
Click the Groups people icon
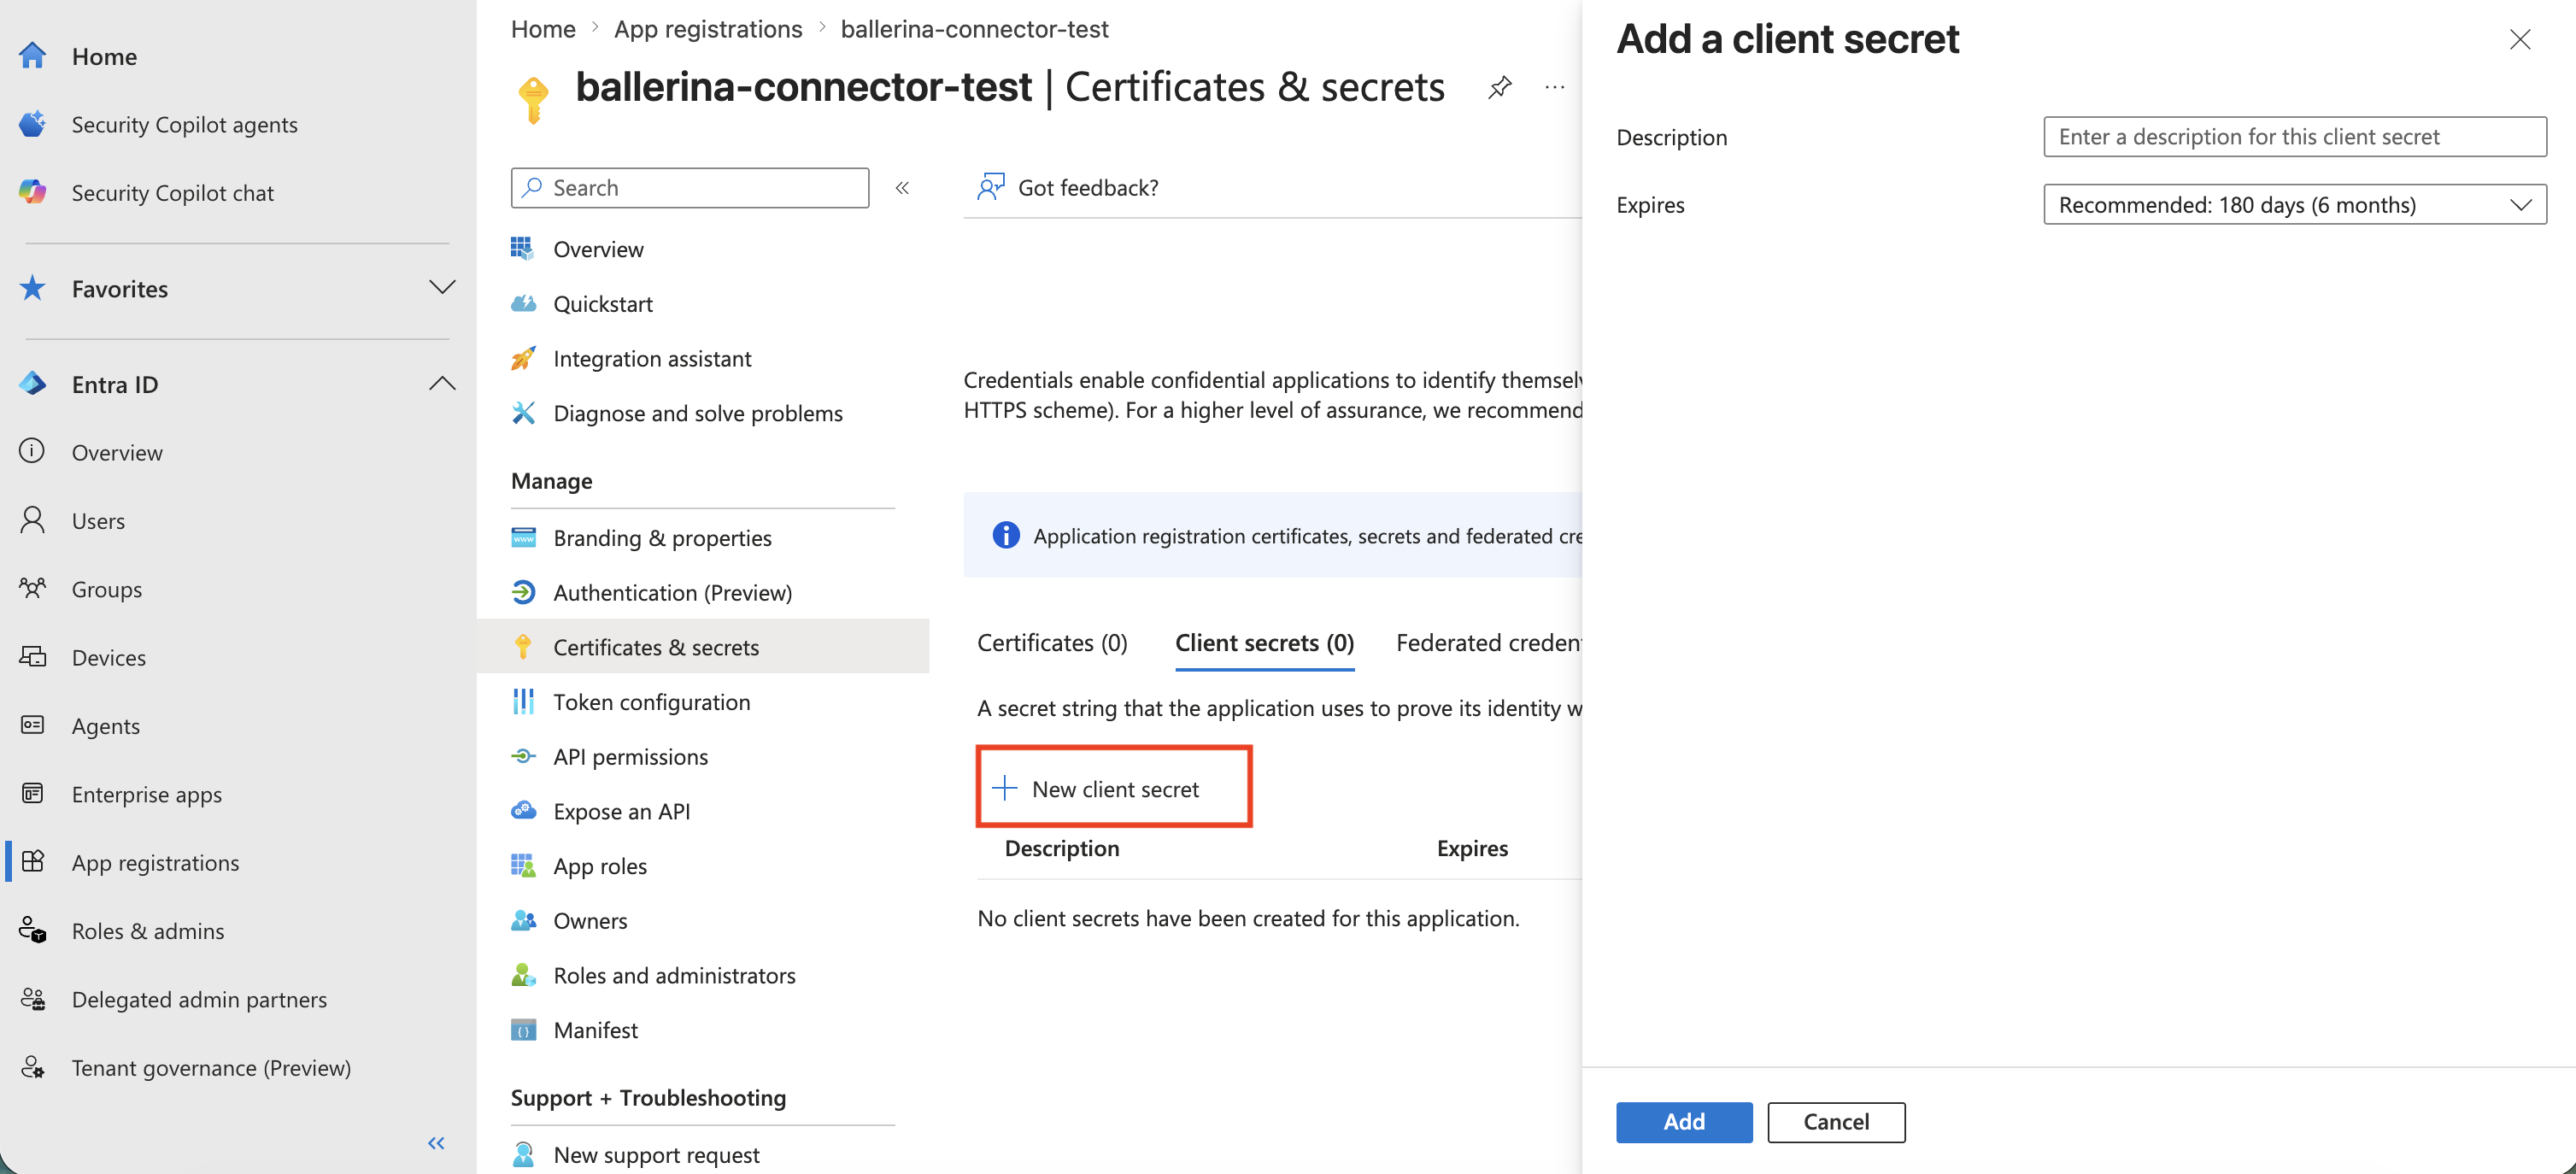click(x=32, y=588)
